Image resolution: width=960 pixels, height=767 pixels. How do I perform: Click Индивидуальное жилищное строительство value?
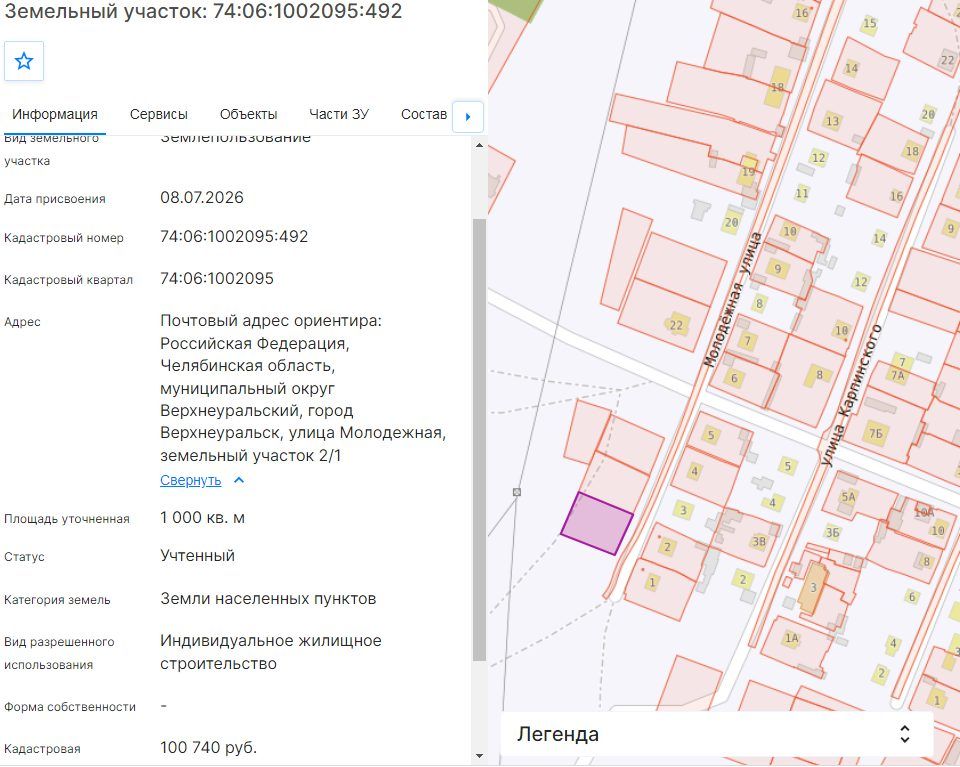pos(271,652)
